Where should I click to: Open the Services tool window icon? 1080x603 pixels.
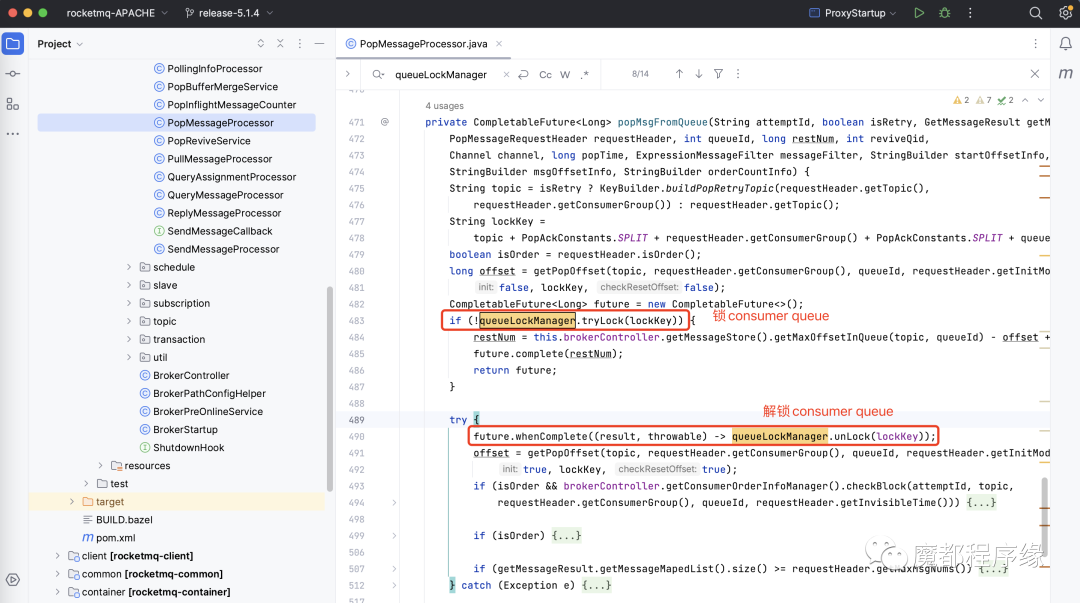[x=13, y=580]
